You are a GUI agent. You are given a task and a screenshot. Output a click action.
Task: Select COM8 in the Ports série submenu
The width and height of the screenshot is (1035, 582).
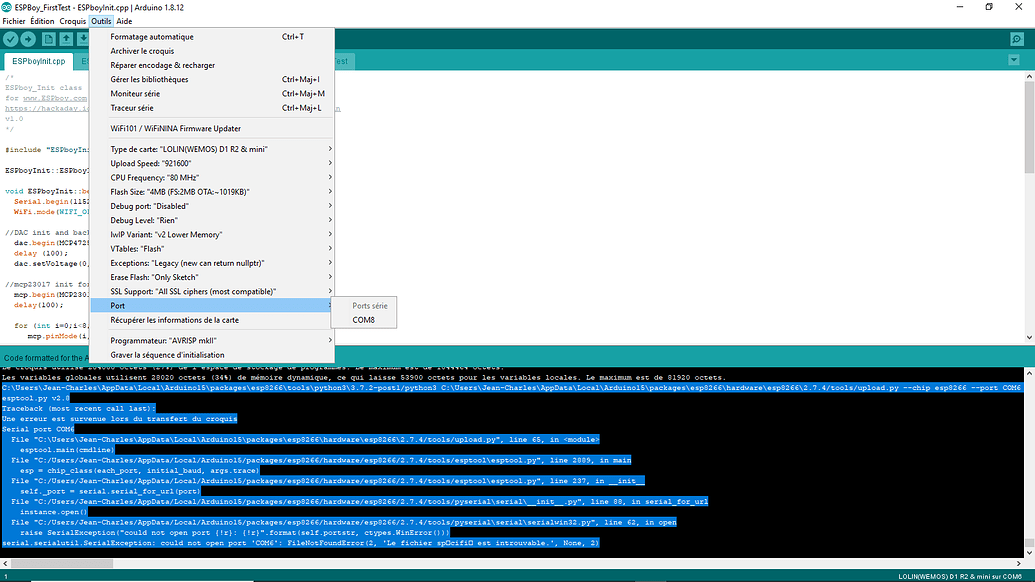363,320
